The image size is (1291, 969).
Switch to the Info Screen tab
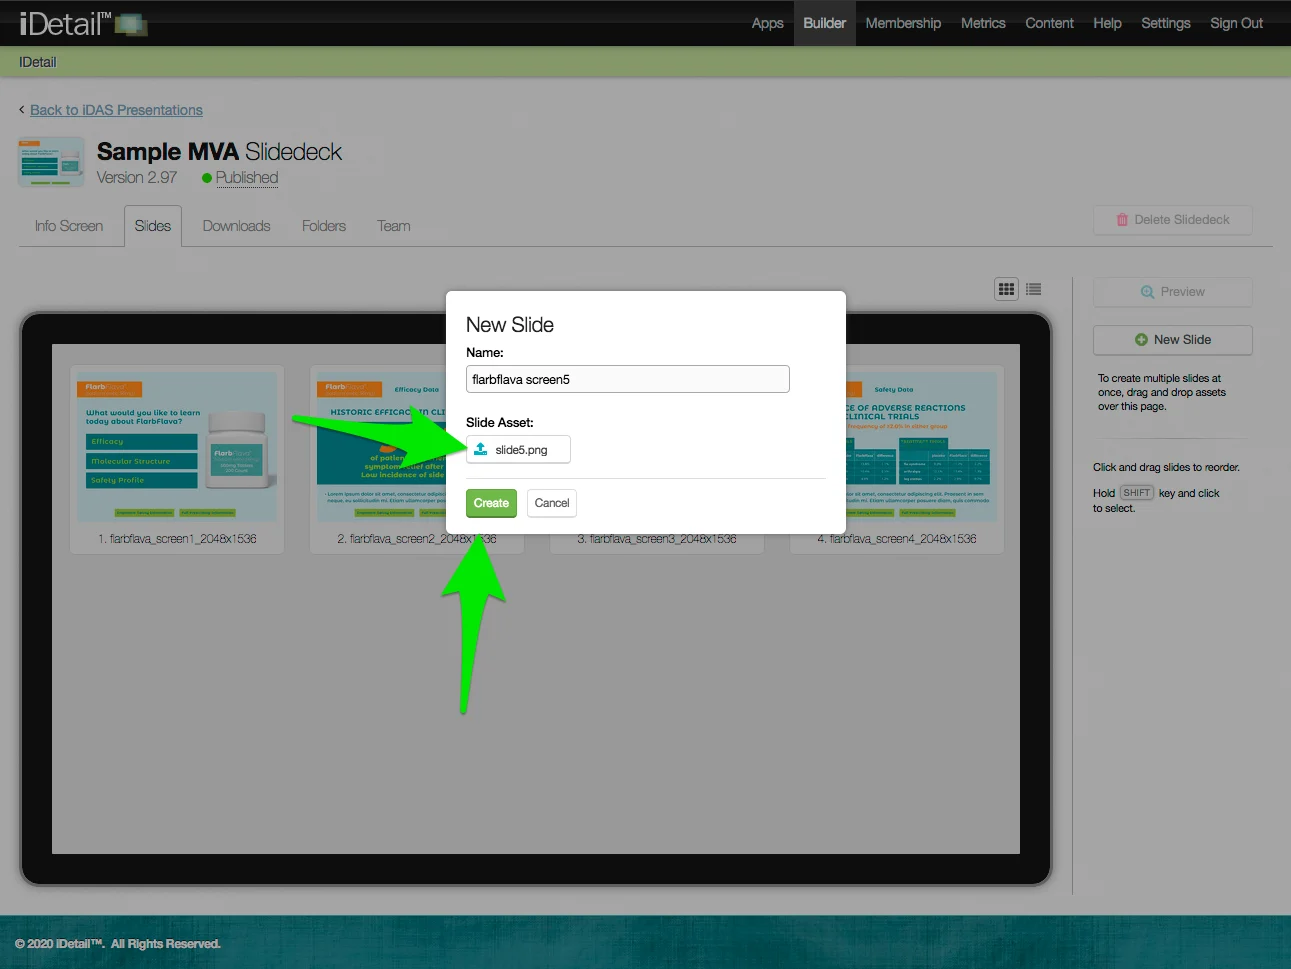pos(69,226)
